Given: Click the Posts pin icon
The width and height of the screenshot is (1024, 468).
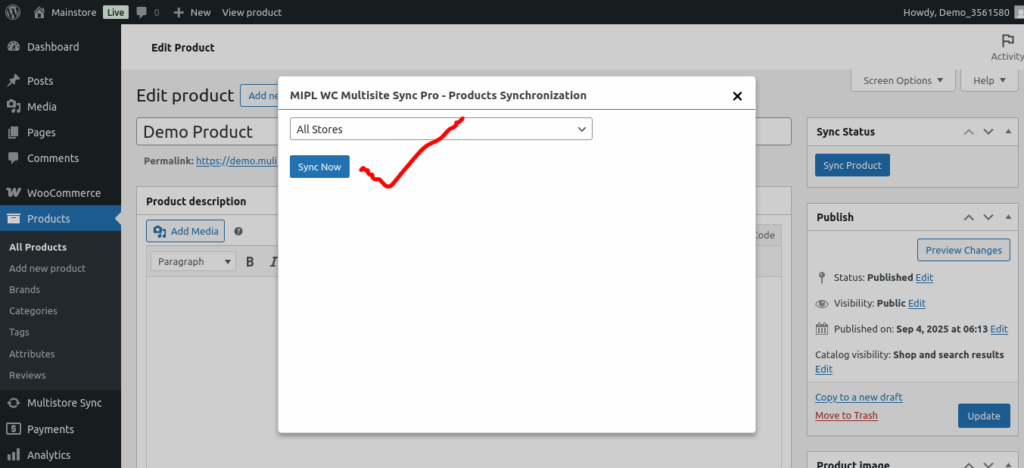Looking at the screenshot, I should pos(13,81).
